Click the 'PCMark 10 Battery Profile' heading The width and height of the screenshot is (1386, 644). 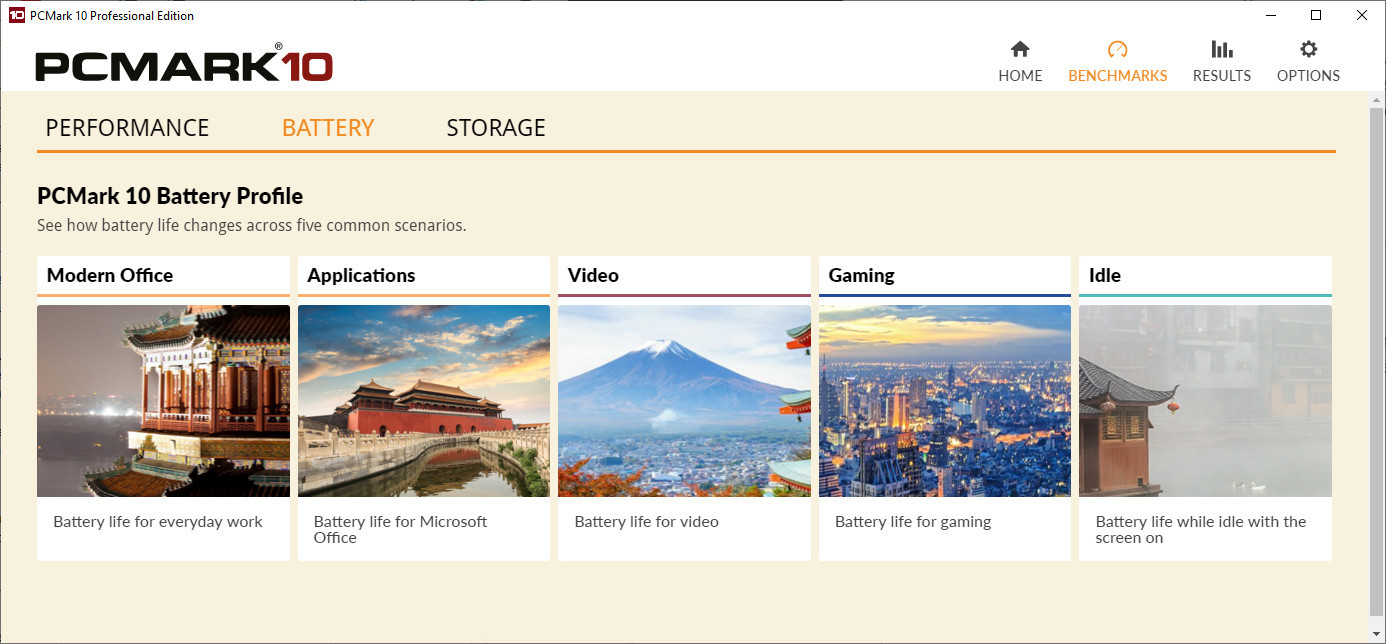tap(170, 196)
